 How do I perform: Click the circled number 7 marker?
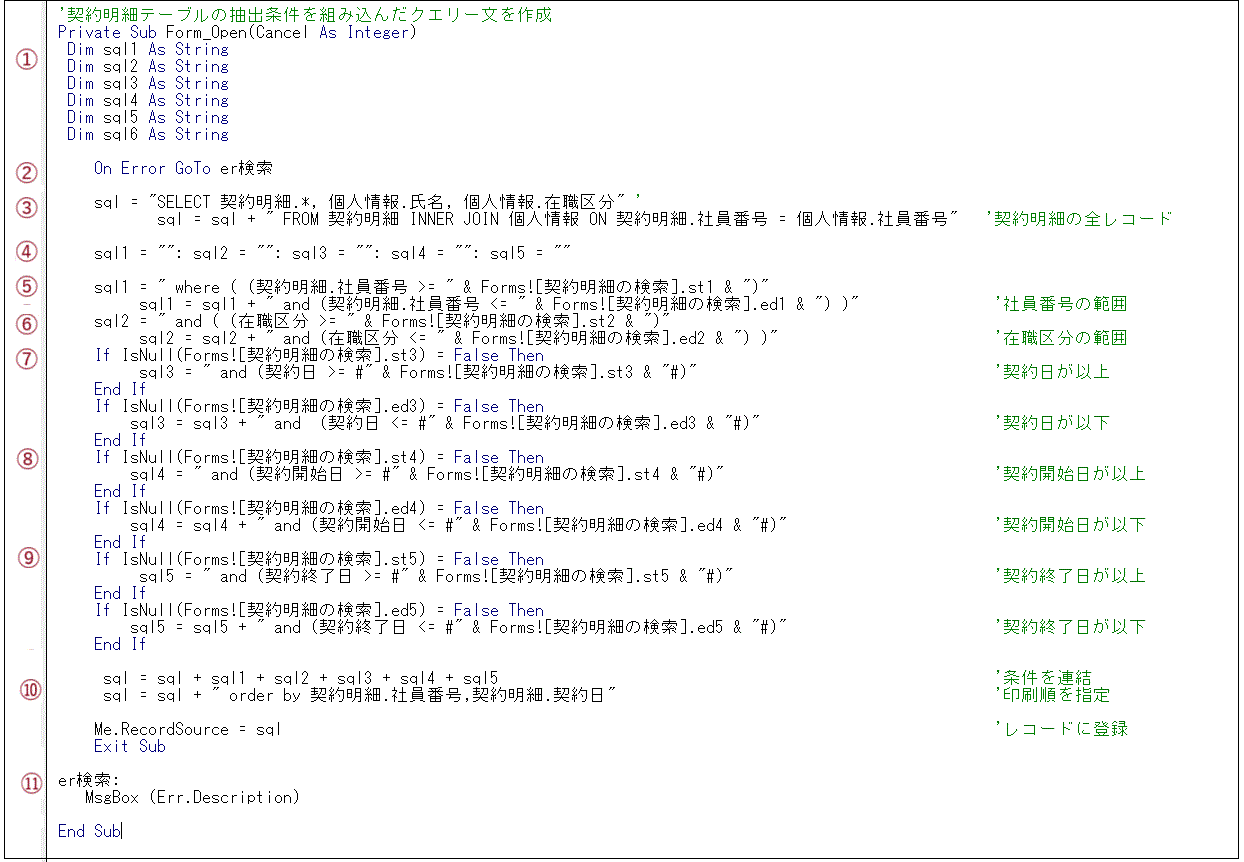click(27, 358)
